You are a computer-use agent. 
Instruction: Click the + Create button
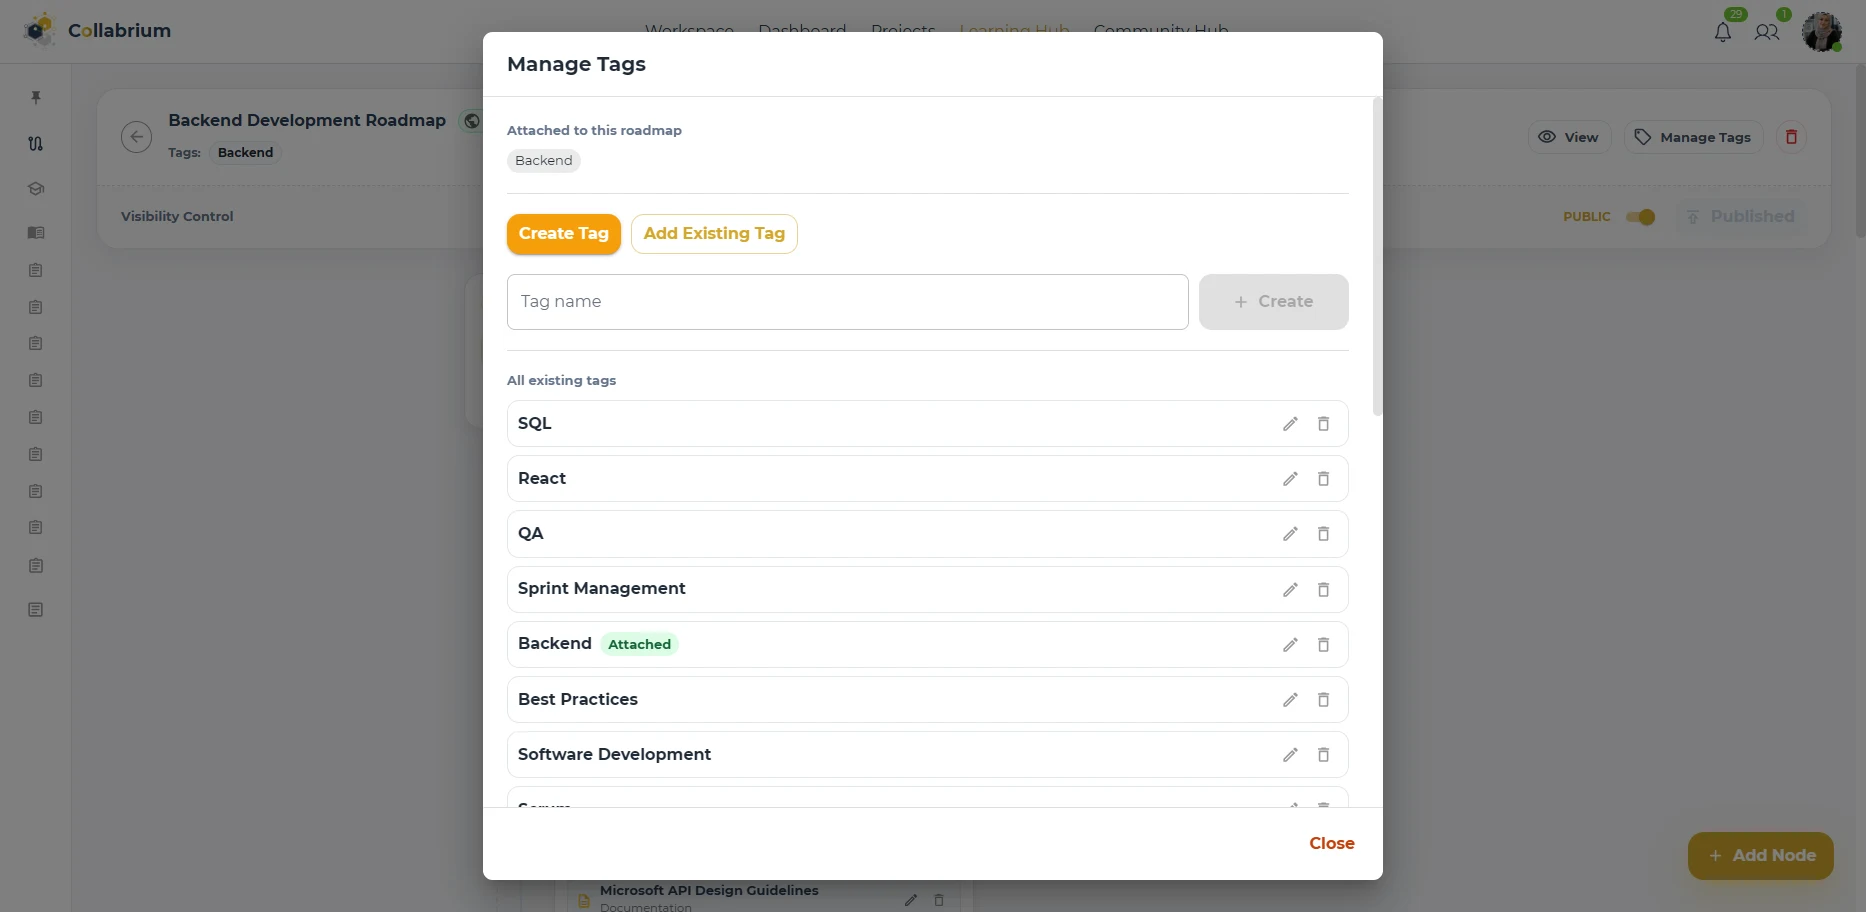tap(1274, 302)
